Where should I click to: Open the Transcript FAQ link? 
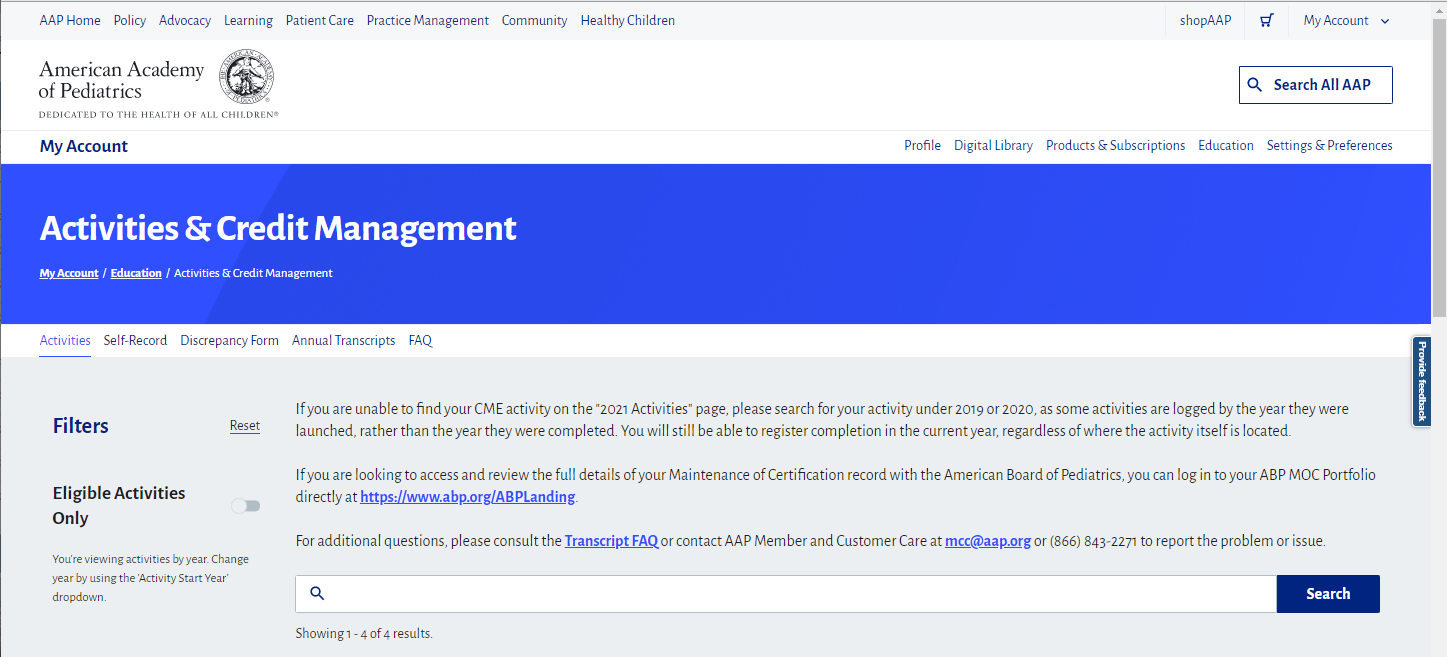(611, 541)
